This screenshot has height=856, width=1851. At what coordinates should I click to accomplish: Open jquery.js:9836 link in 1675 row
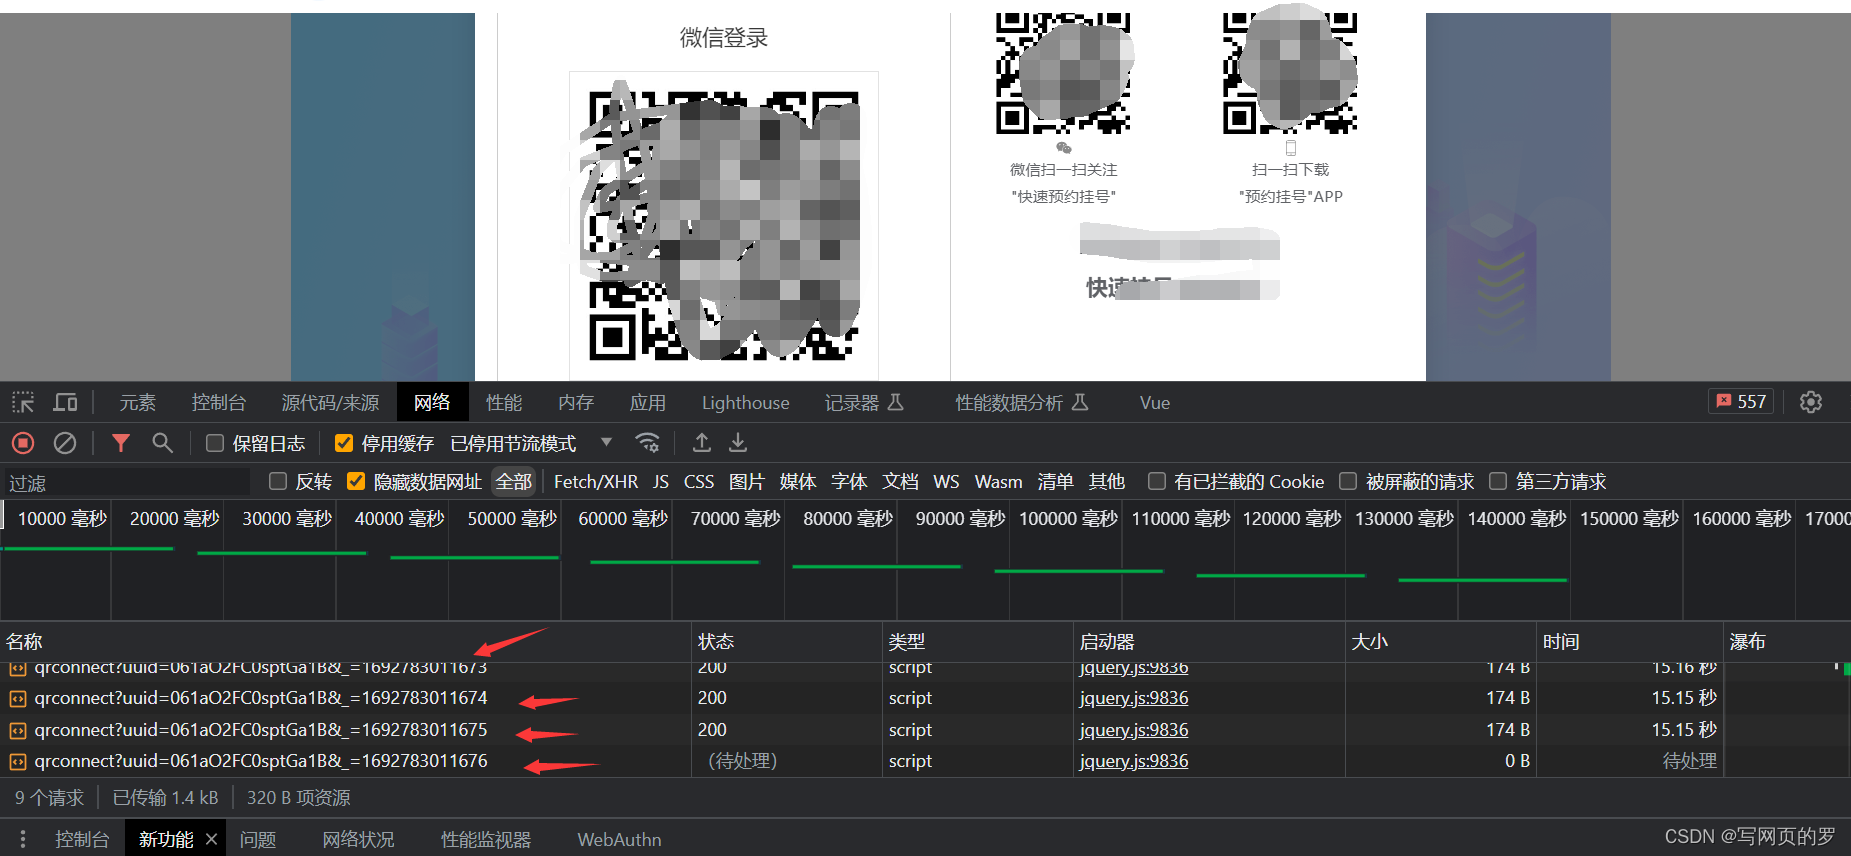pos(1134,730)
